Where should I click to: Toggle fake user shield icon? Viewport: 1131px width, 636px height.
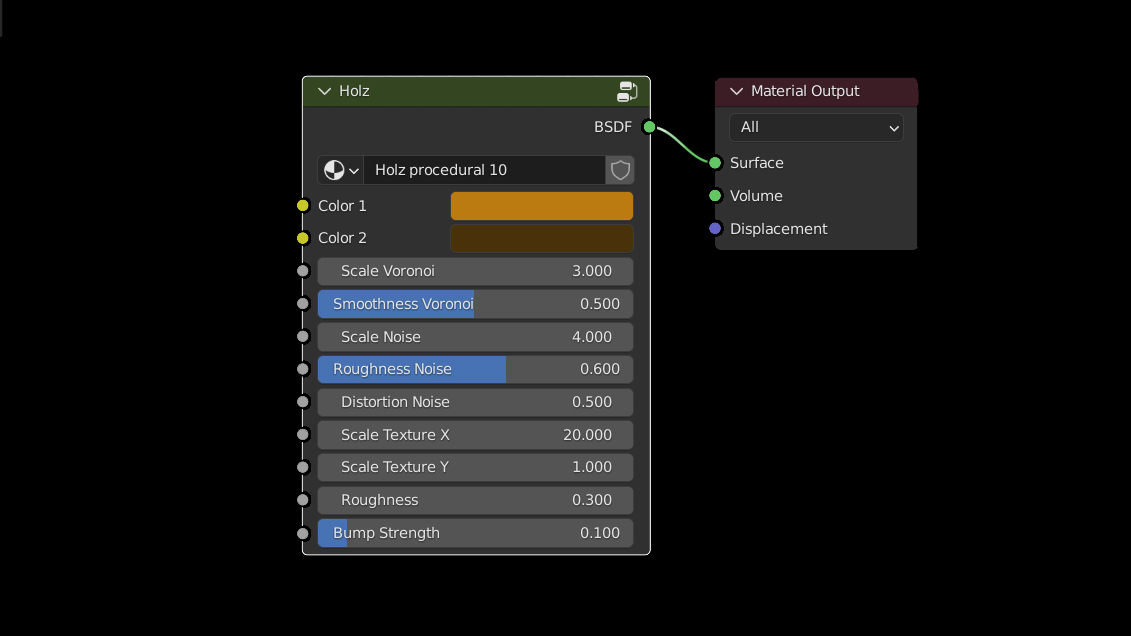point(620,170)
